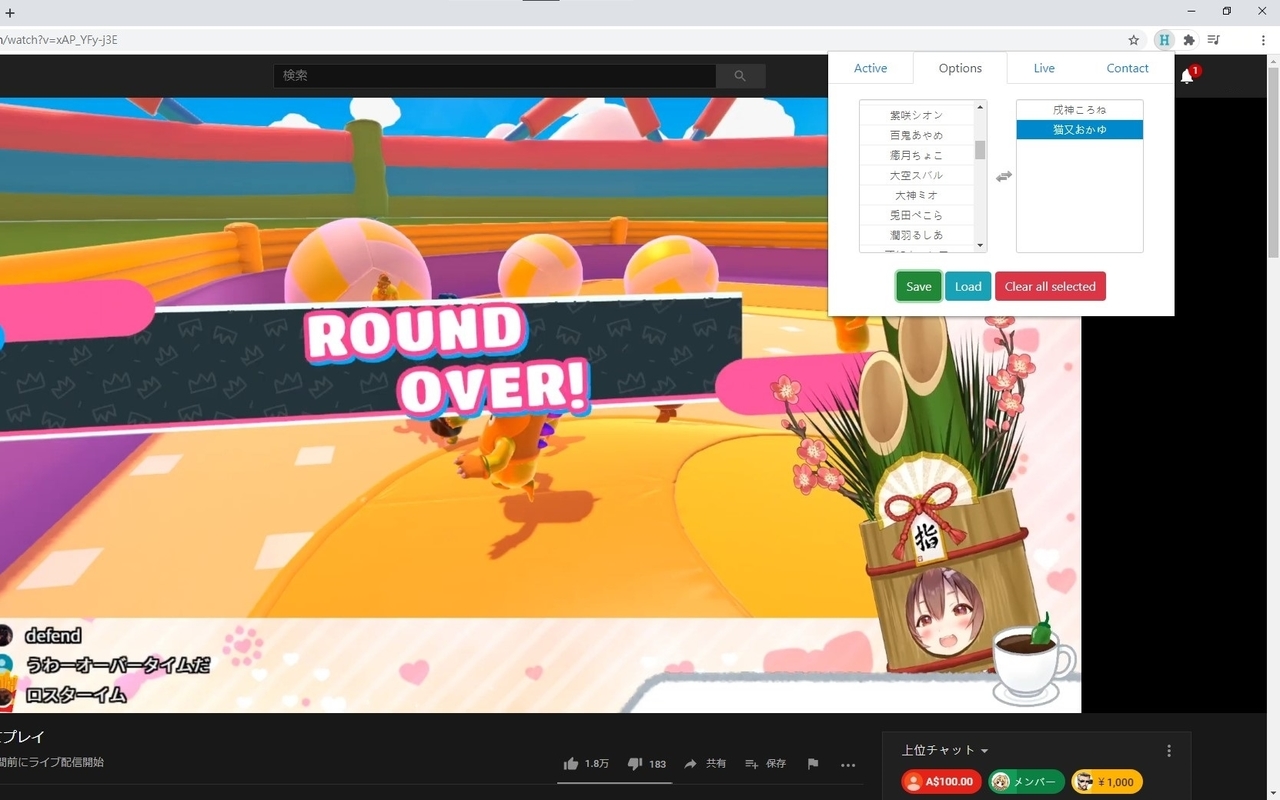The image size is (1280, 800).
Task: Click the video player area
Action: [540, 405]
